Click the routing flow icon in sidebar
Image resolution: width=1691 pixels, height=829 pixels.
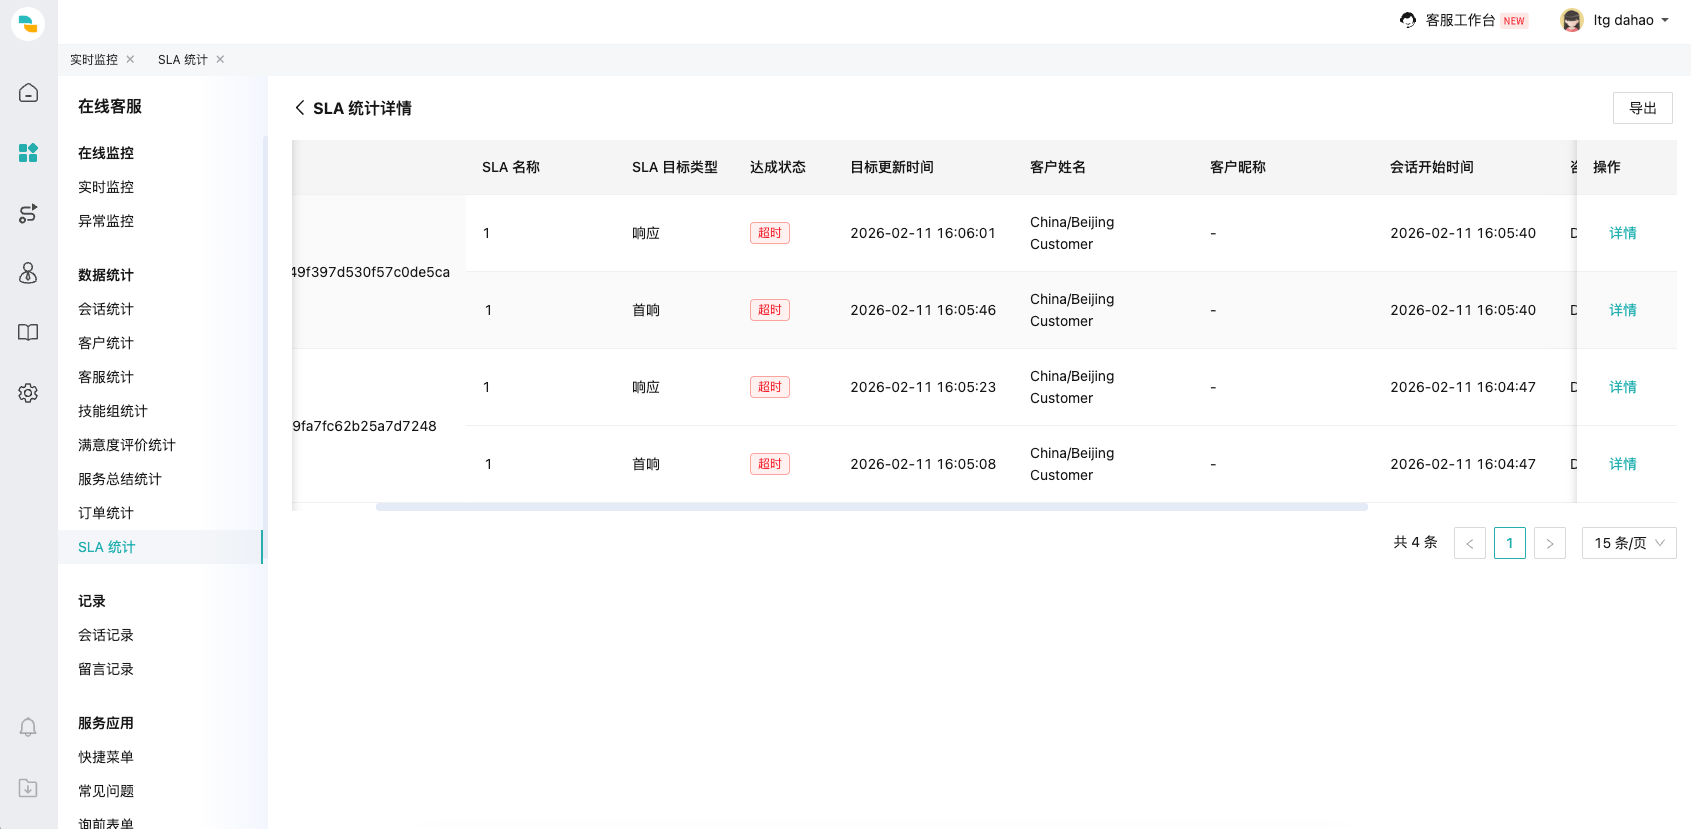click(28, 213)
